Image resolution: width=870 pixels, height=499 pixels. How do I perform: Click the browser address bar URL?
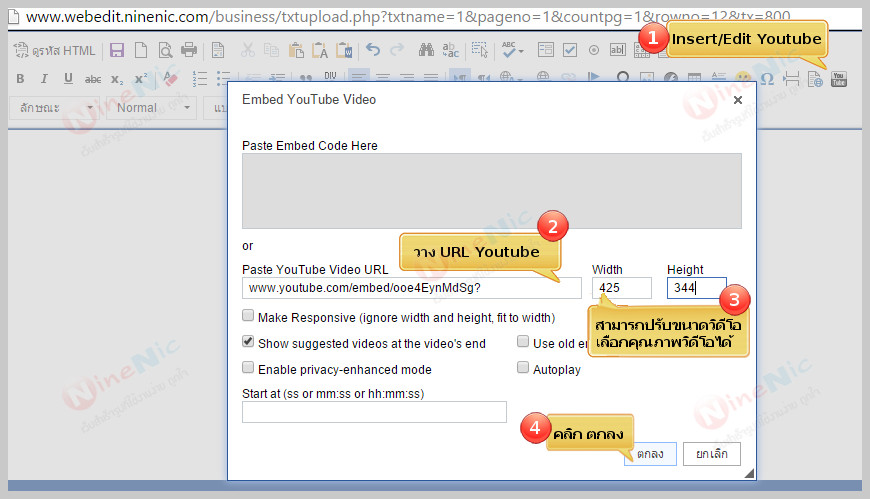pos(408,17)
